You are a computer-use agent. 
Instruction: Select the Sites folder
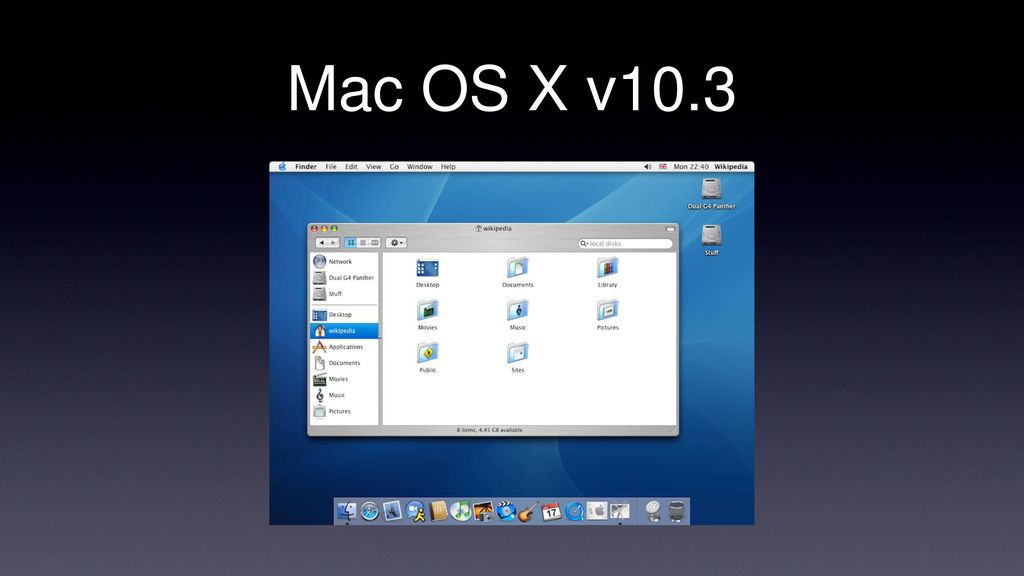pos(518,357)
